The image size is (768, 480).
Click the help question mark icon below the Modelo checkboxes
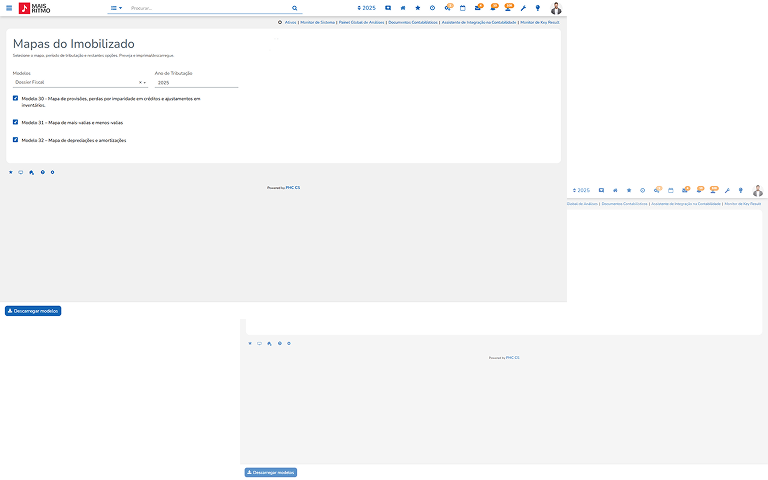coord(42,172)
